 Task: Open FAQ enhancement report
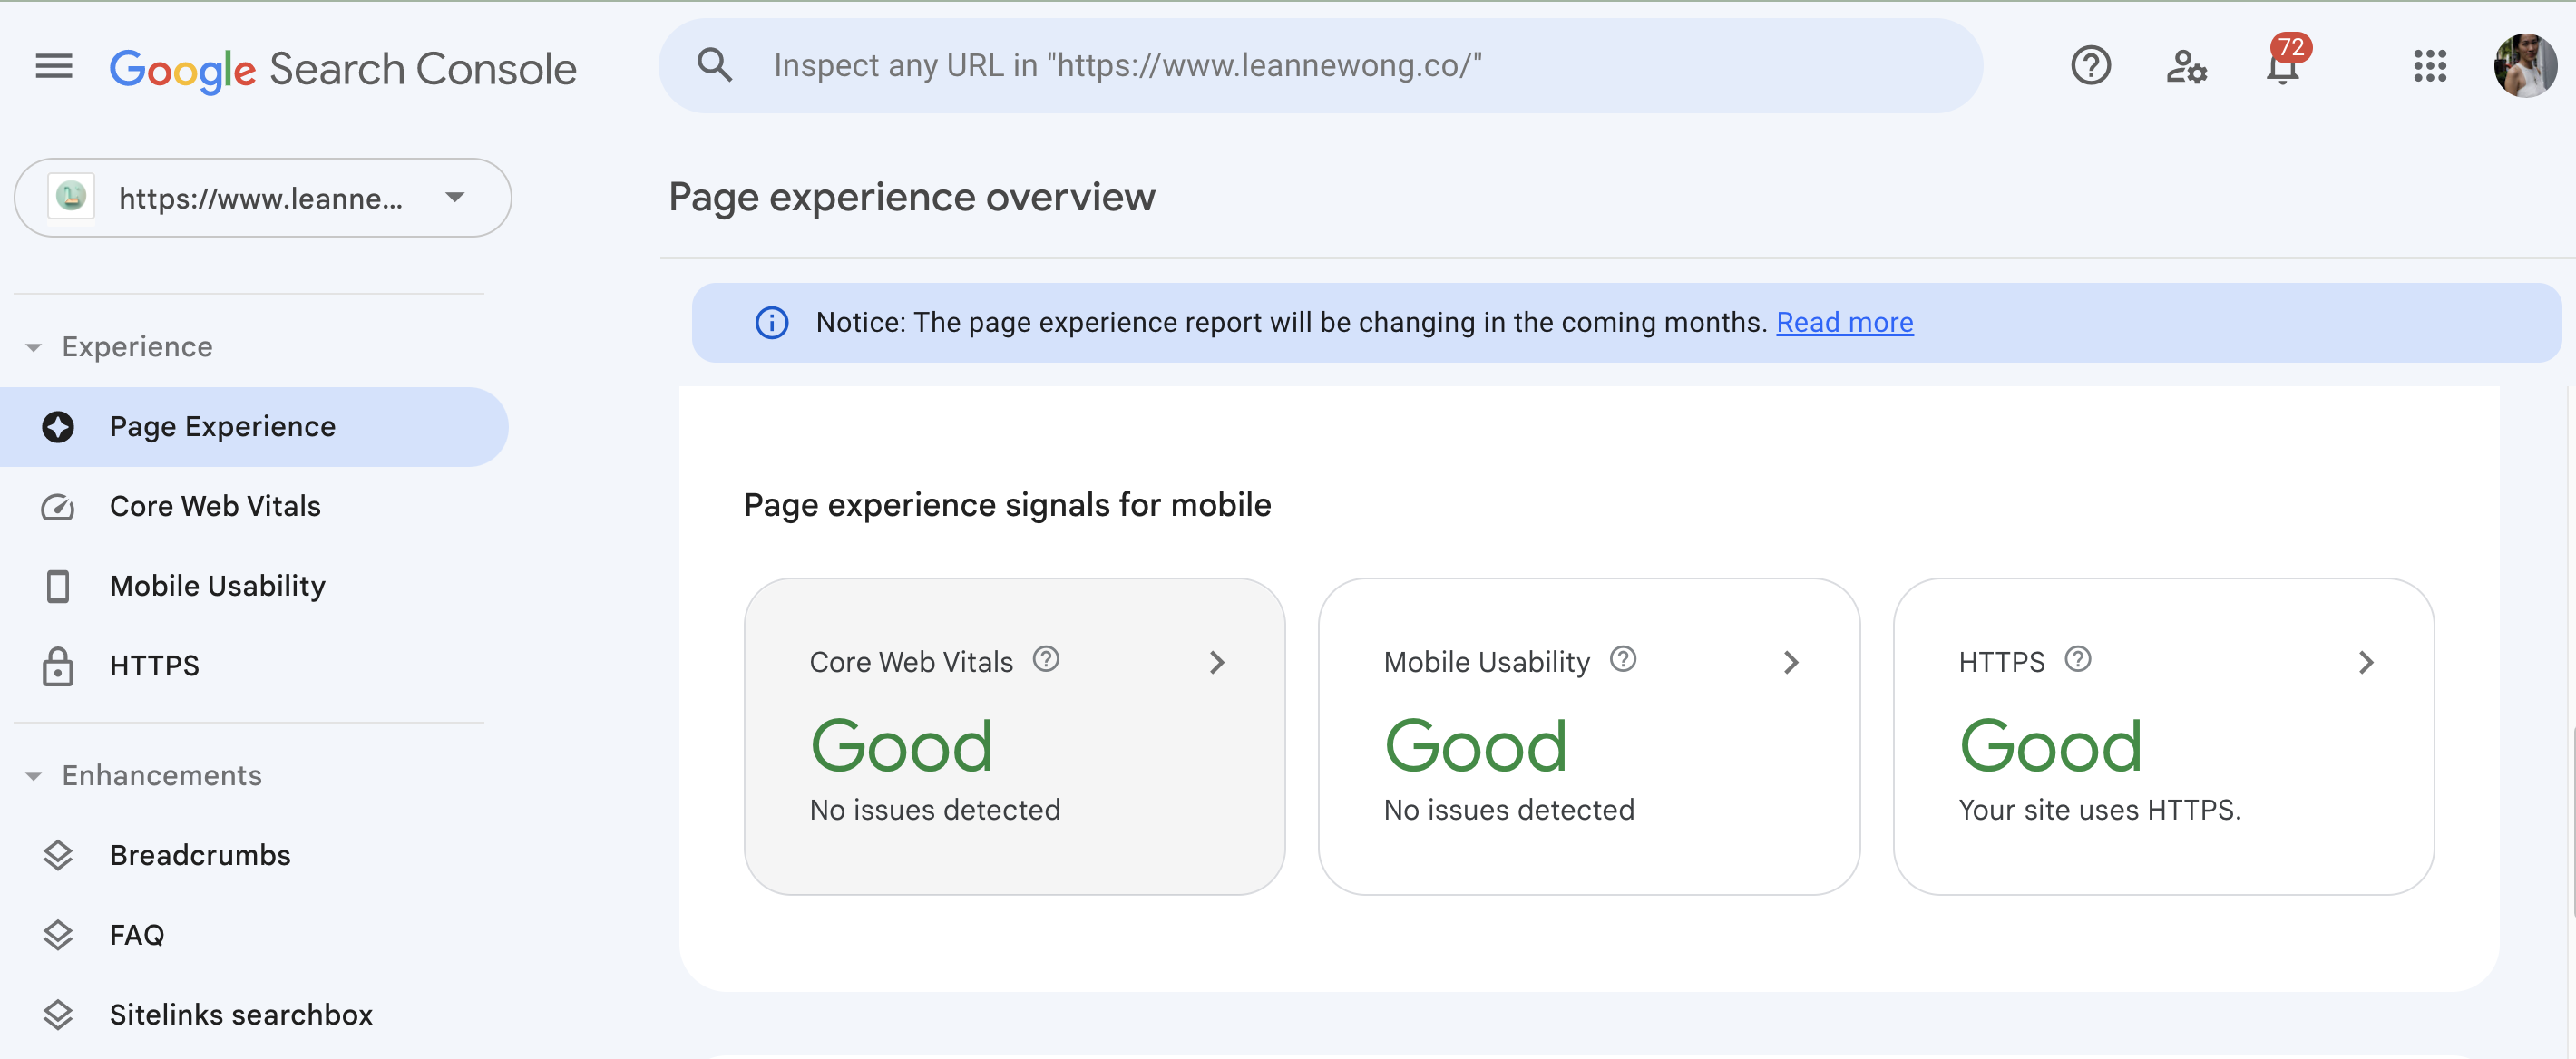[x=254, y=936]
